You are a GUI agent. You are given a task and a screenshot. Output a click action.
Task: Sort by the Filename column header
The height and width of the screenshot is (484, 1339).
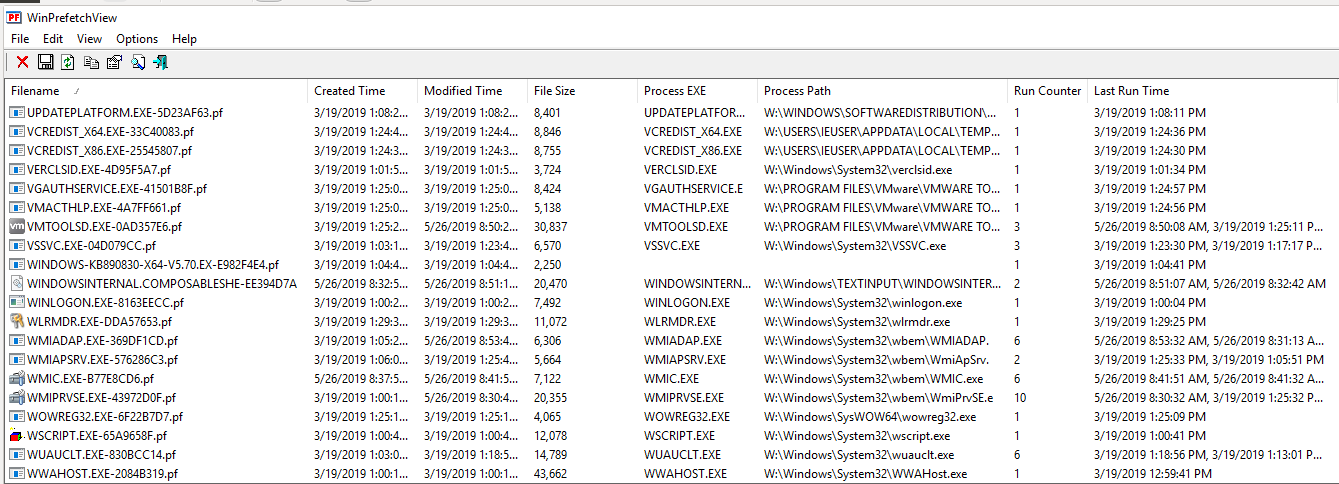click(x=35, y=91)
